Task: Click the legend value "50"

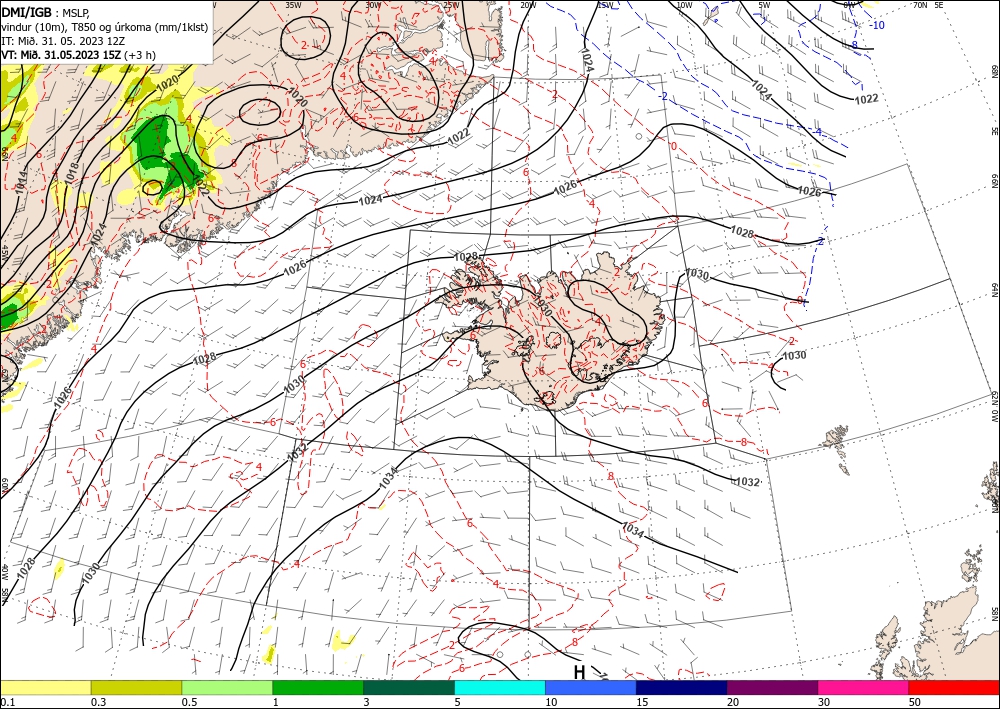Action: pyautogui.click(x=915, y=702)
